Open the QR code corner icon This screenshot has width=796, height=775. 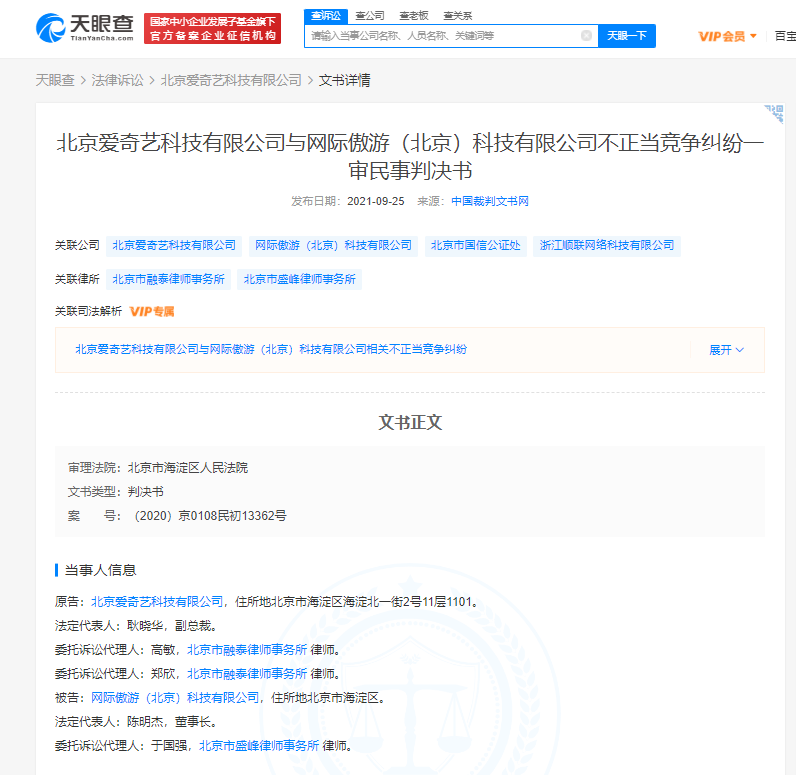[775, 114]
